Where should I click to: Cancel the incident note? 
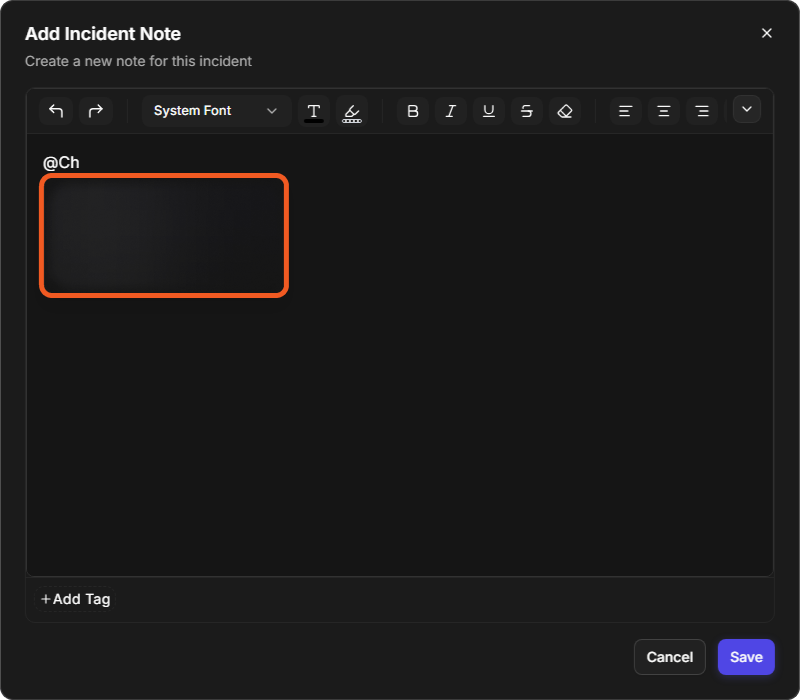pos(669,657)
